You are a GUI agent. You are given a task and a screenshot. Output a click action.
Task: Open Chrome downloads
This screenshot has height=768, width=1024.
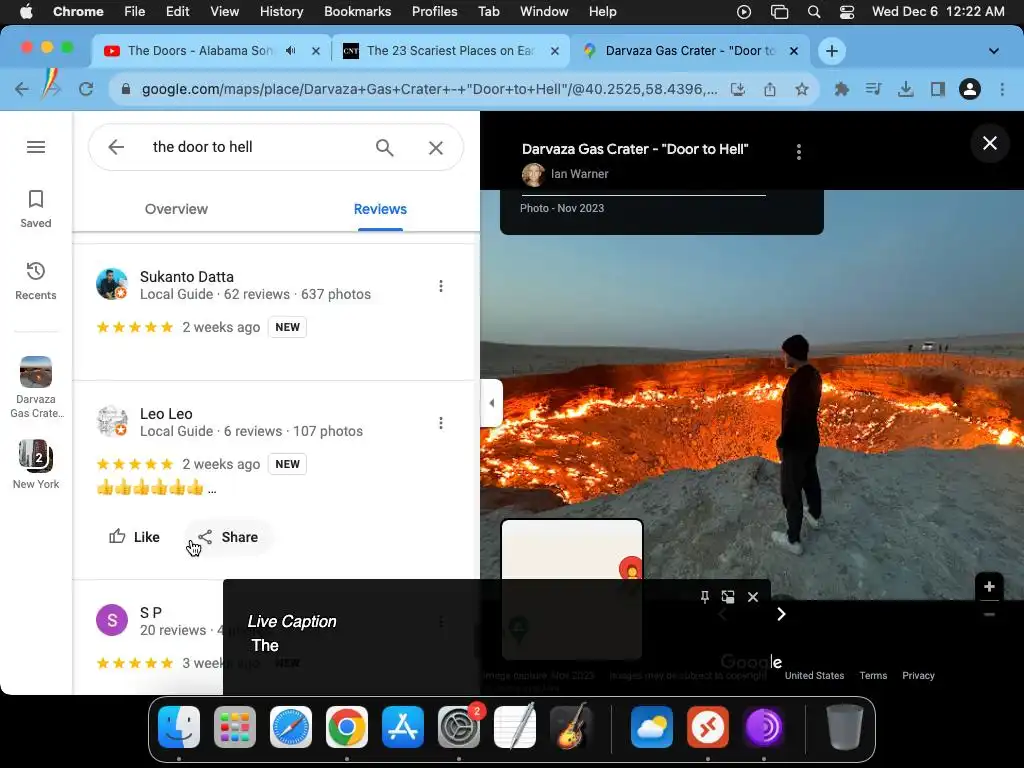click(x=905, y=89)
